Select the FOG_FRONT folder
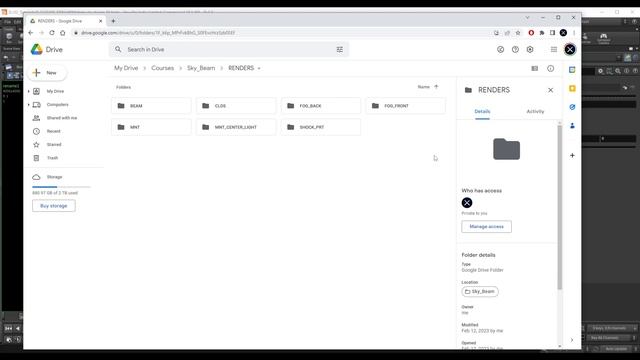 (x=406, y=106)
